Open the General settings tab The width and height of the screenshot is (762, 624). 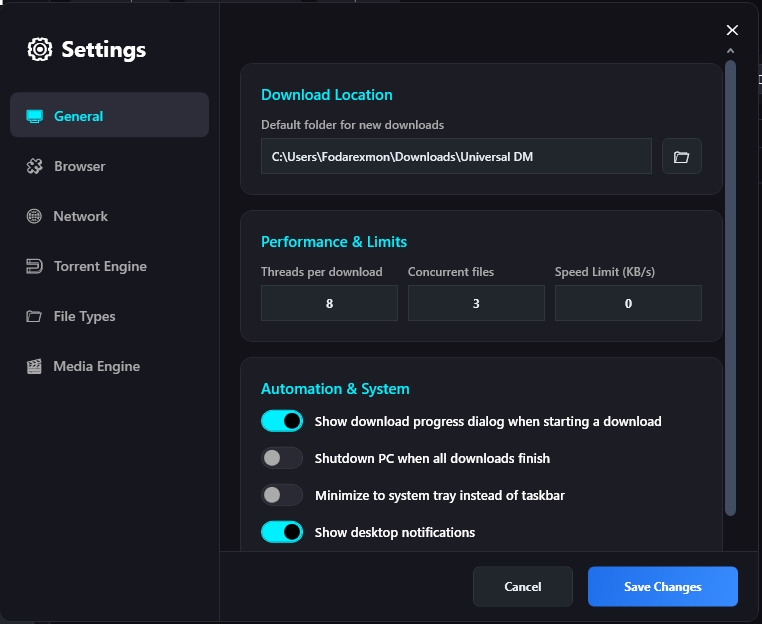109,115
